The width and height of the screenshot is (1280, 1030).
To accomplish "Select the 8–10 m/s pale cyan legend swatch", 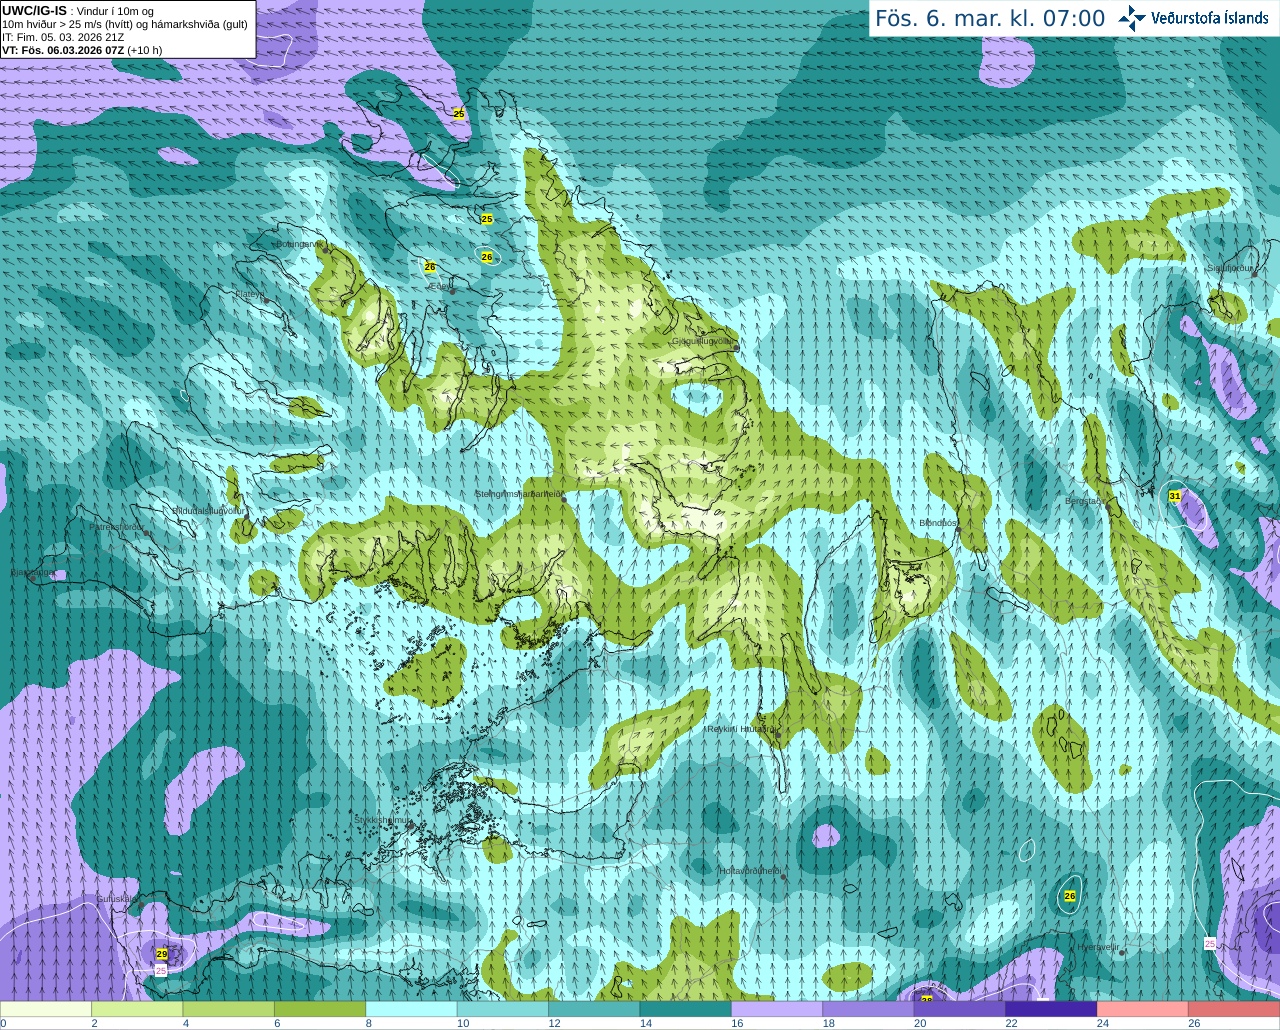I will click(x=411, y=1009).
